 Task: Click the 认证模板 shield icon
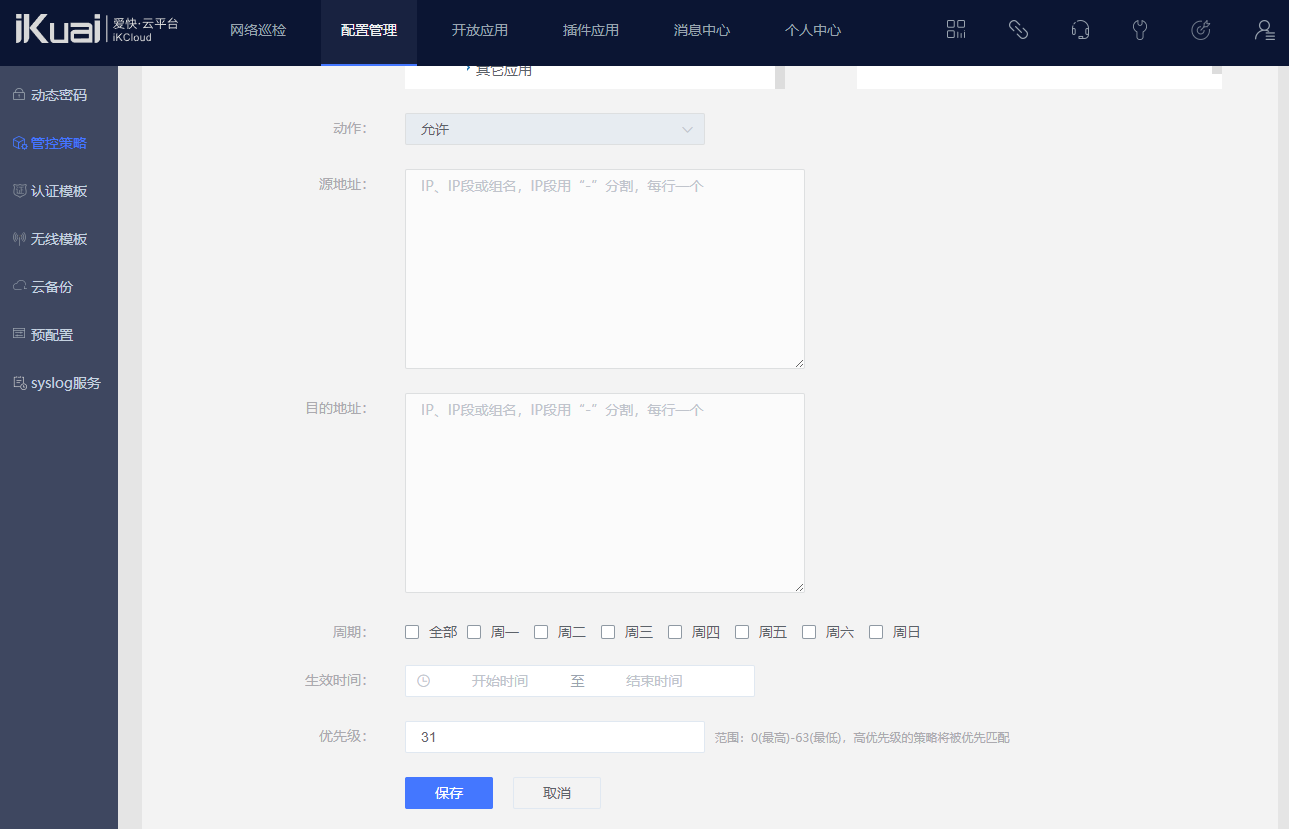point(19,191)
